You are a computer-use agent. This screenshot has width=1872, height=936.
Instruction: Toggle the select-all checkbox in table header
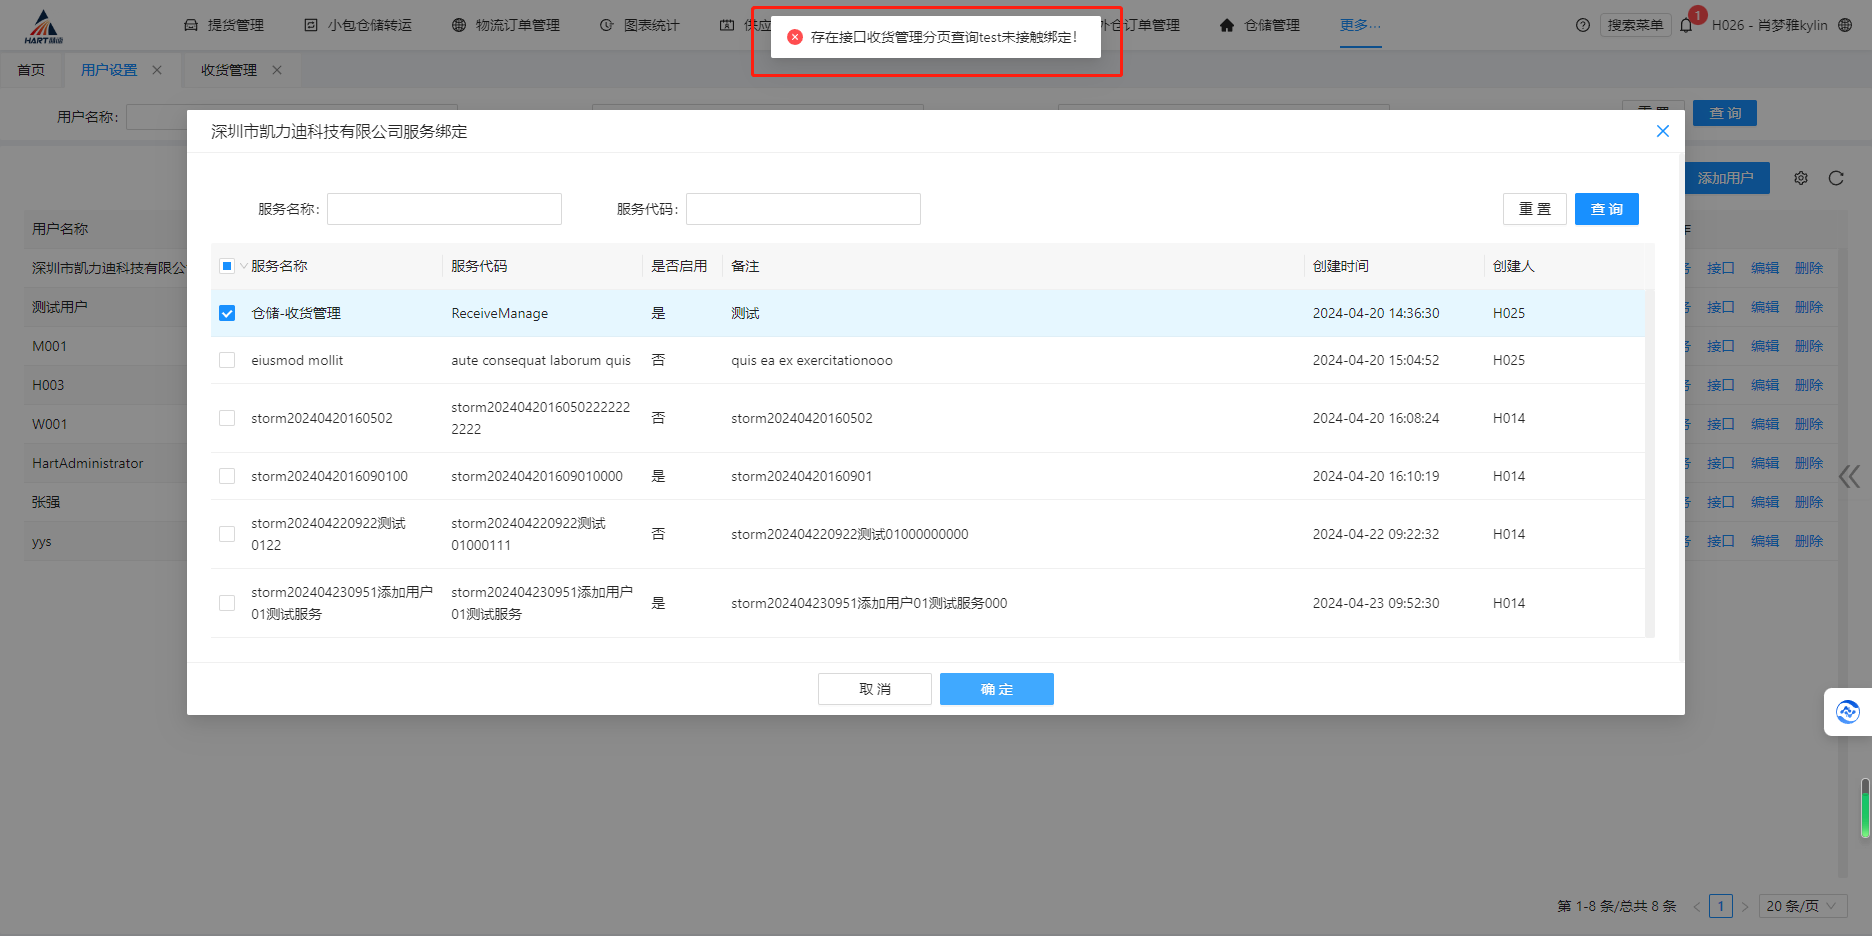coord(227,266)
